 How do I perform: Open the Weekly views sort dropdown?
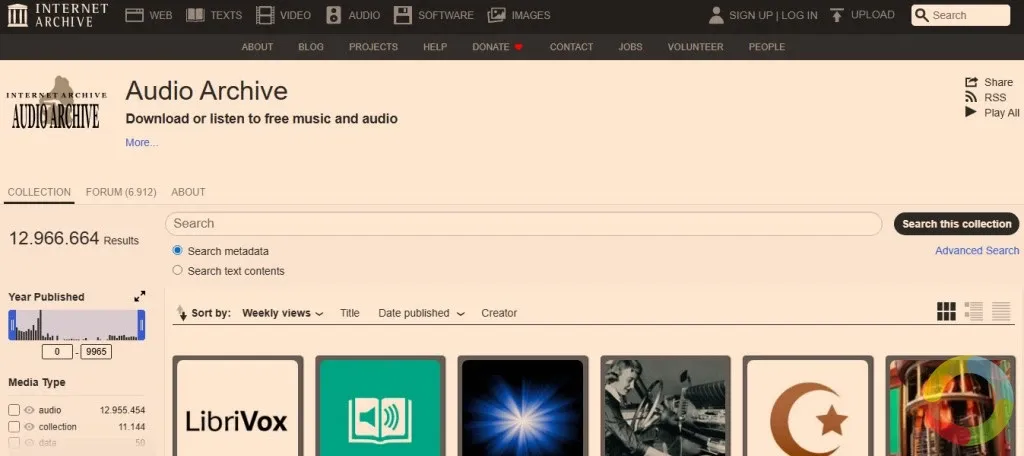pyautogui.click(x=283, y=313)
